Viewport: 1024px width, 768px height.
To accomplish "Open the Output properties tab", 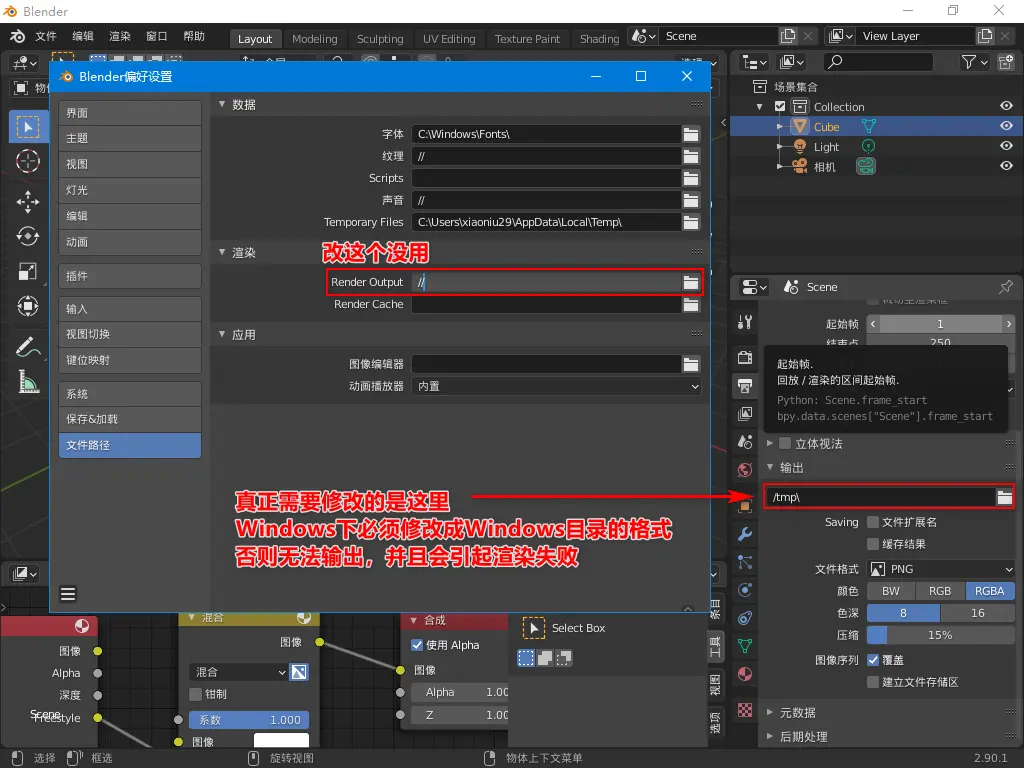I will [745, 385].
